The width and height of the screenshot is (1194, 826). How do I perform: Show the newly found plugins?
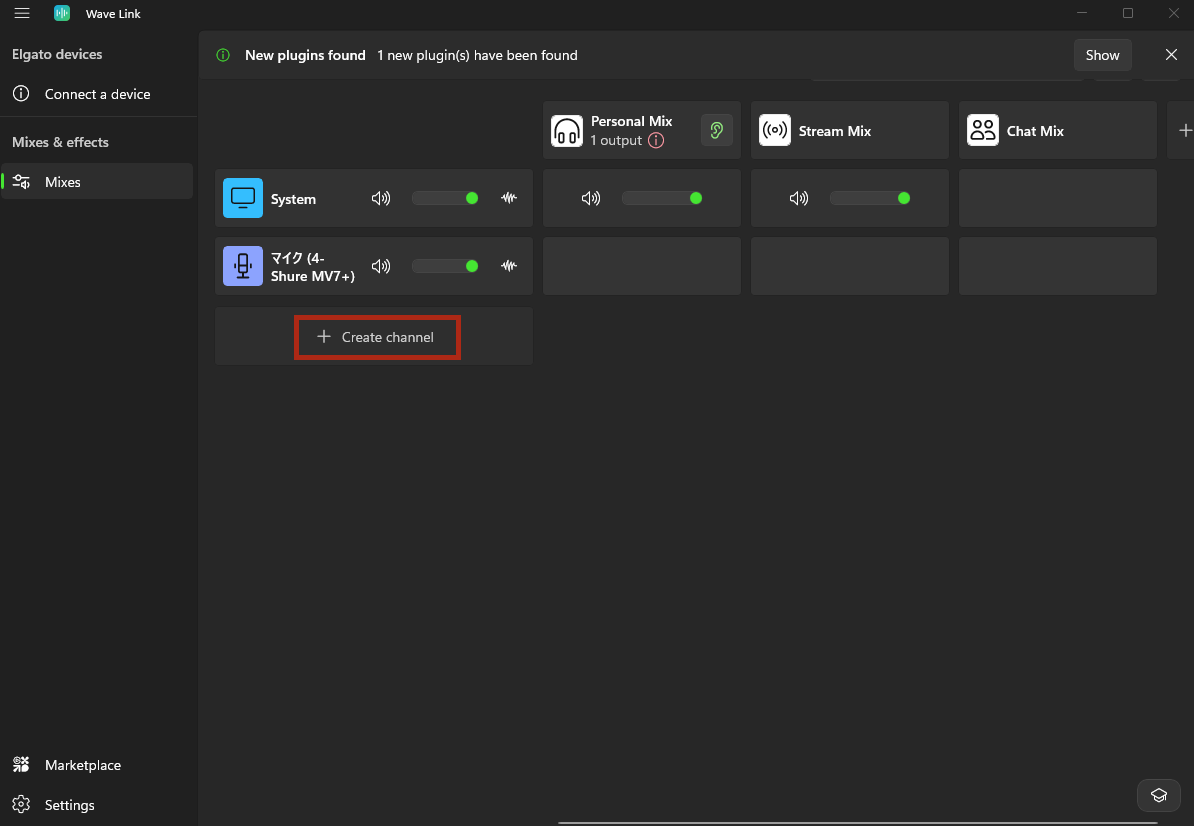point(1102,55)
